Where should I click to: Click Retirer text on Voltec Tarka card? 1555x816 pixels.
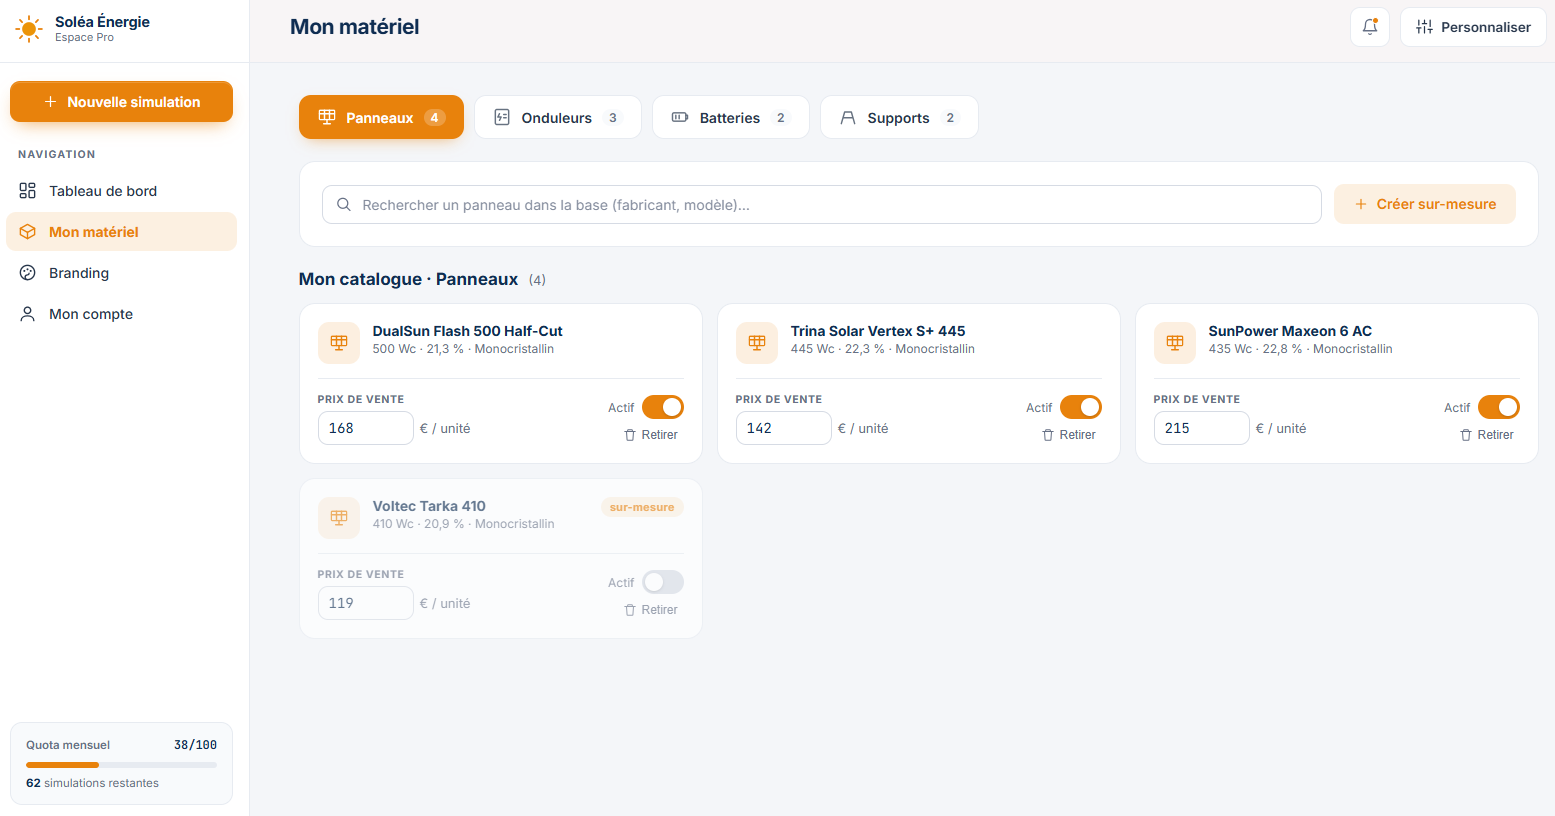tap(659, 610)
